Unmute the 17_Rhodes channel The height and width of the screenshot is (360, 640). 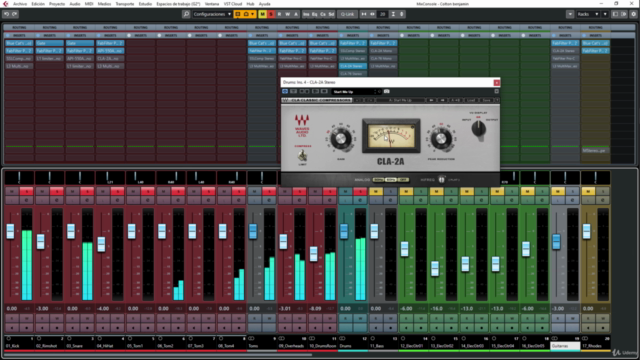pyautogui.click(x=588, y=191)
